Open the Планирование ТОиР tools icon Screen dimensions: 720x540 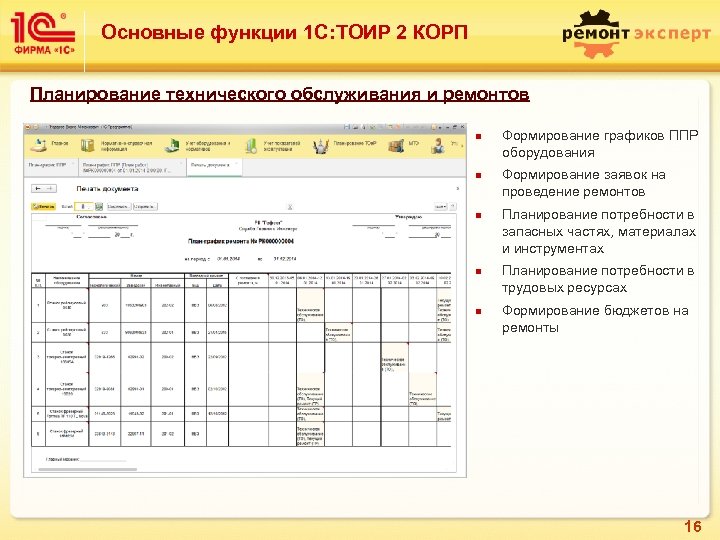tap(321, 146)
